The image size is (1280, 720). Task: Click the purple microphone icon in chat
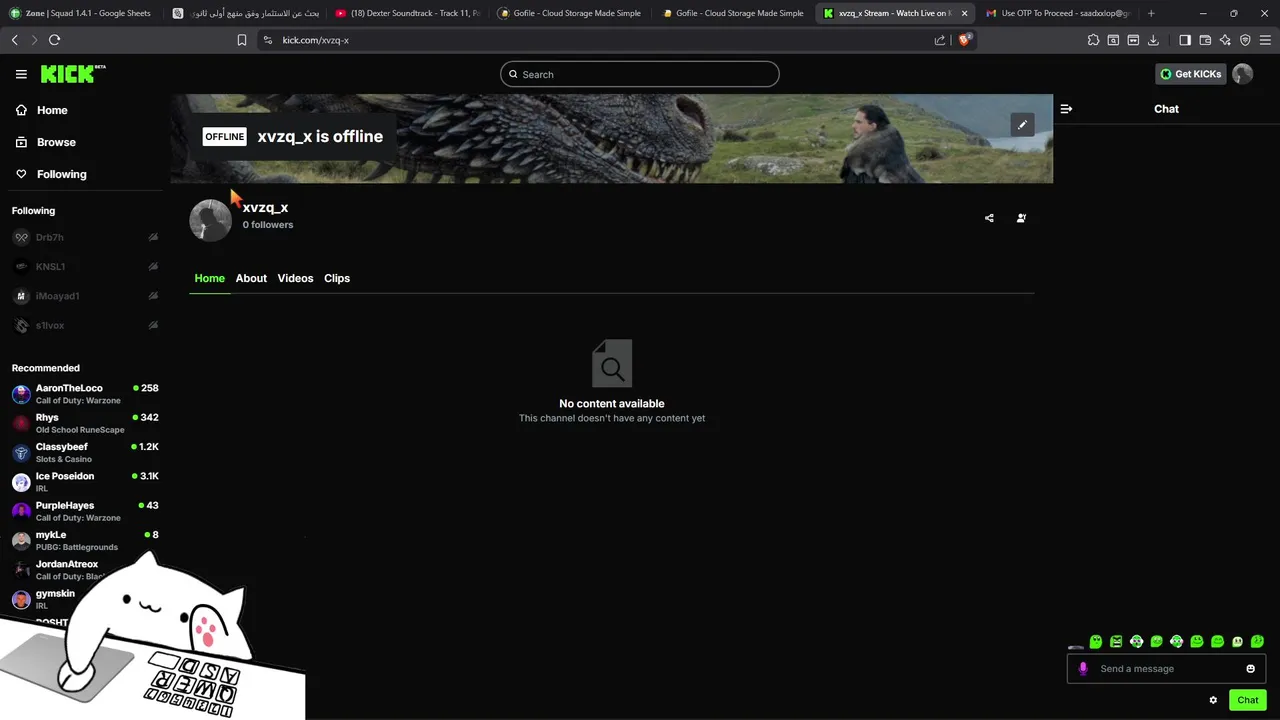1083,669
